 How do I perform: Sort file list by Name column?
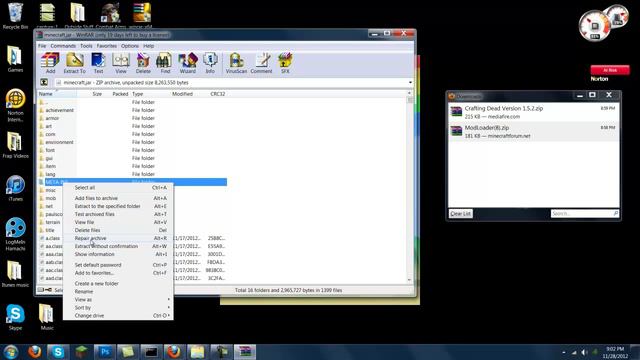(x=57, y=94)
